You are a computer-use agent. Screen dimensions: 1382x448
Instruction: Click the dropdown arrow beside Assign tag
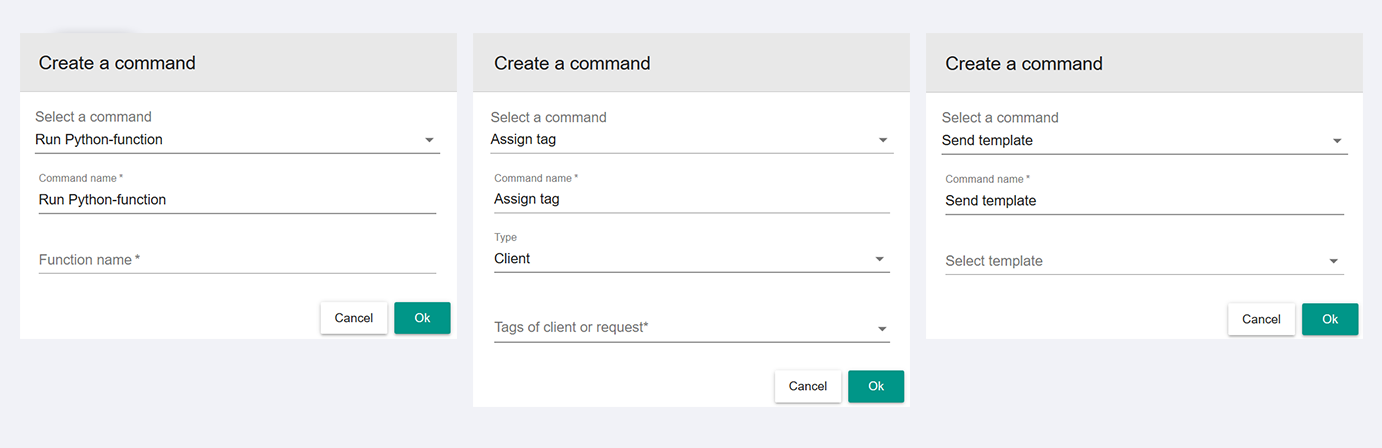click(x=883, y=140)
